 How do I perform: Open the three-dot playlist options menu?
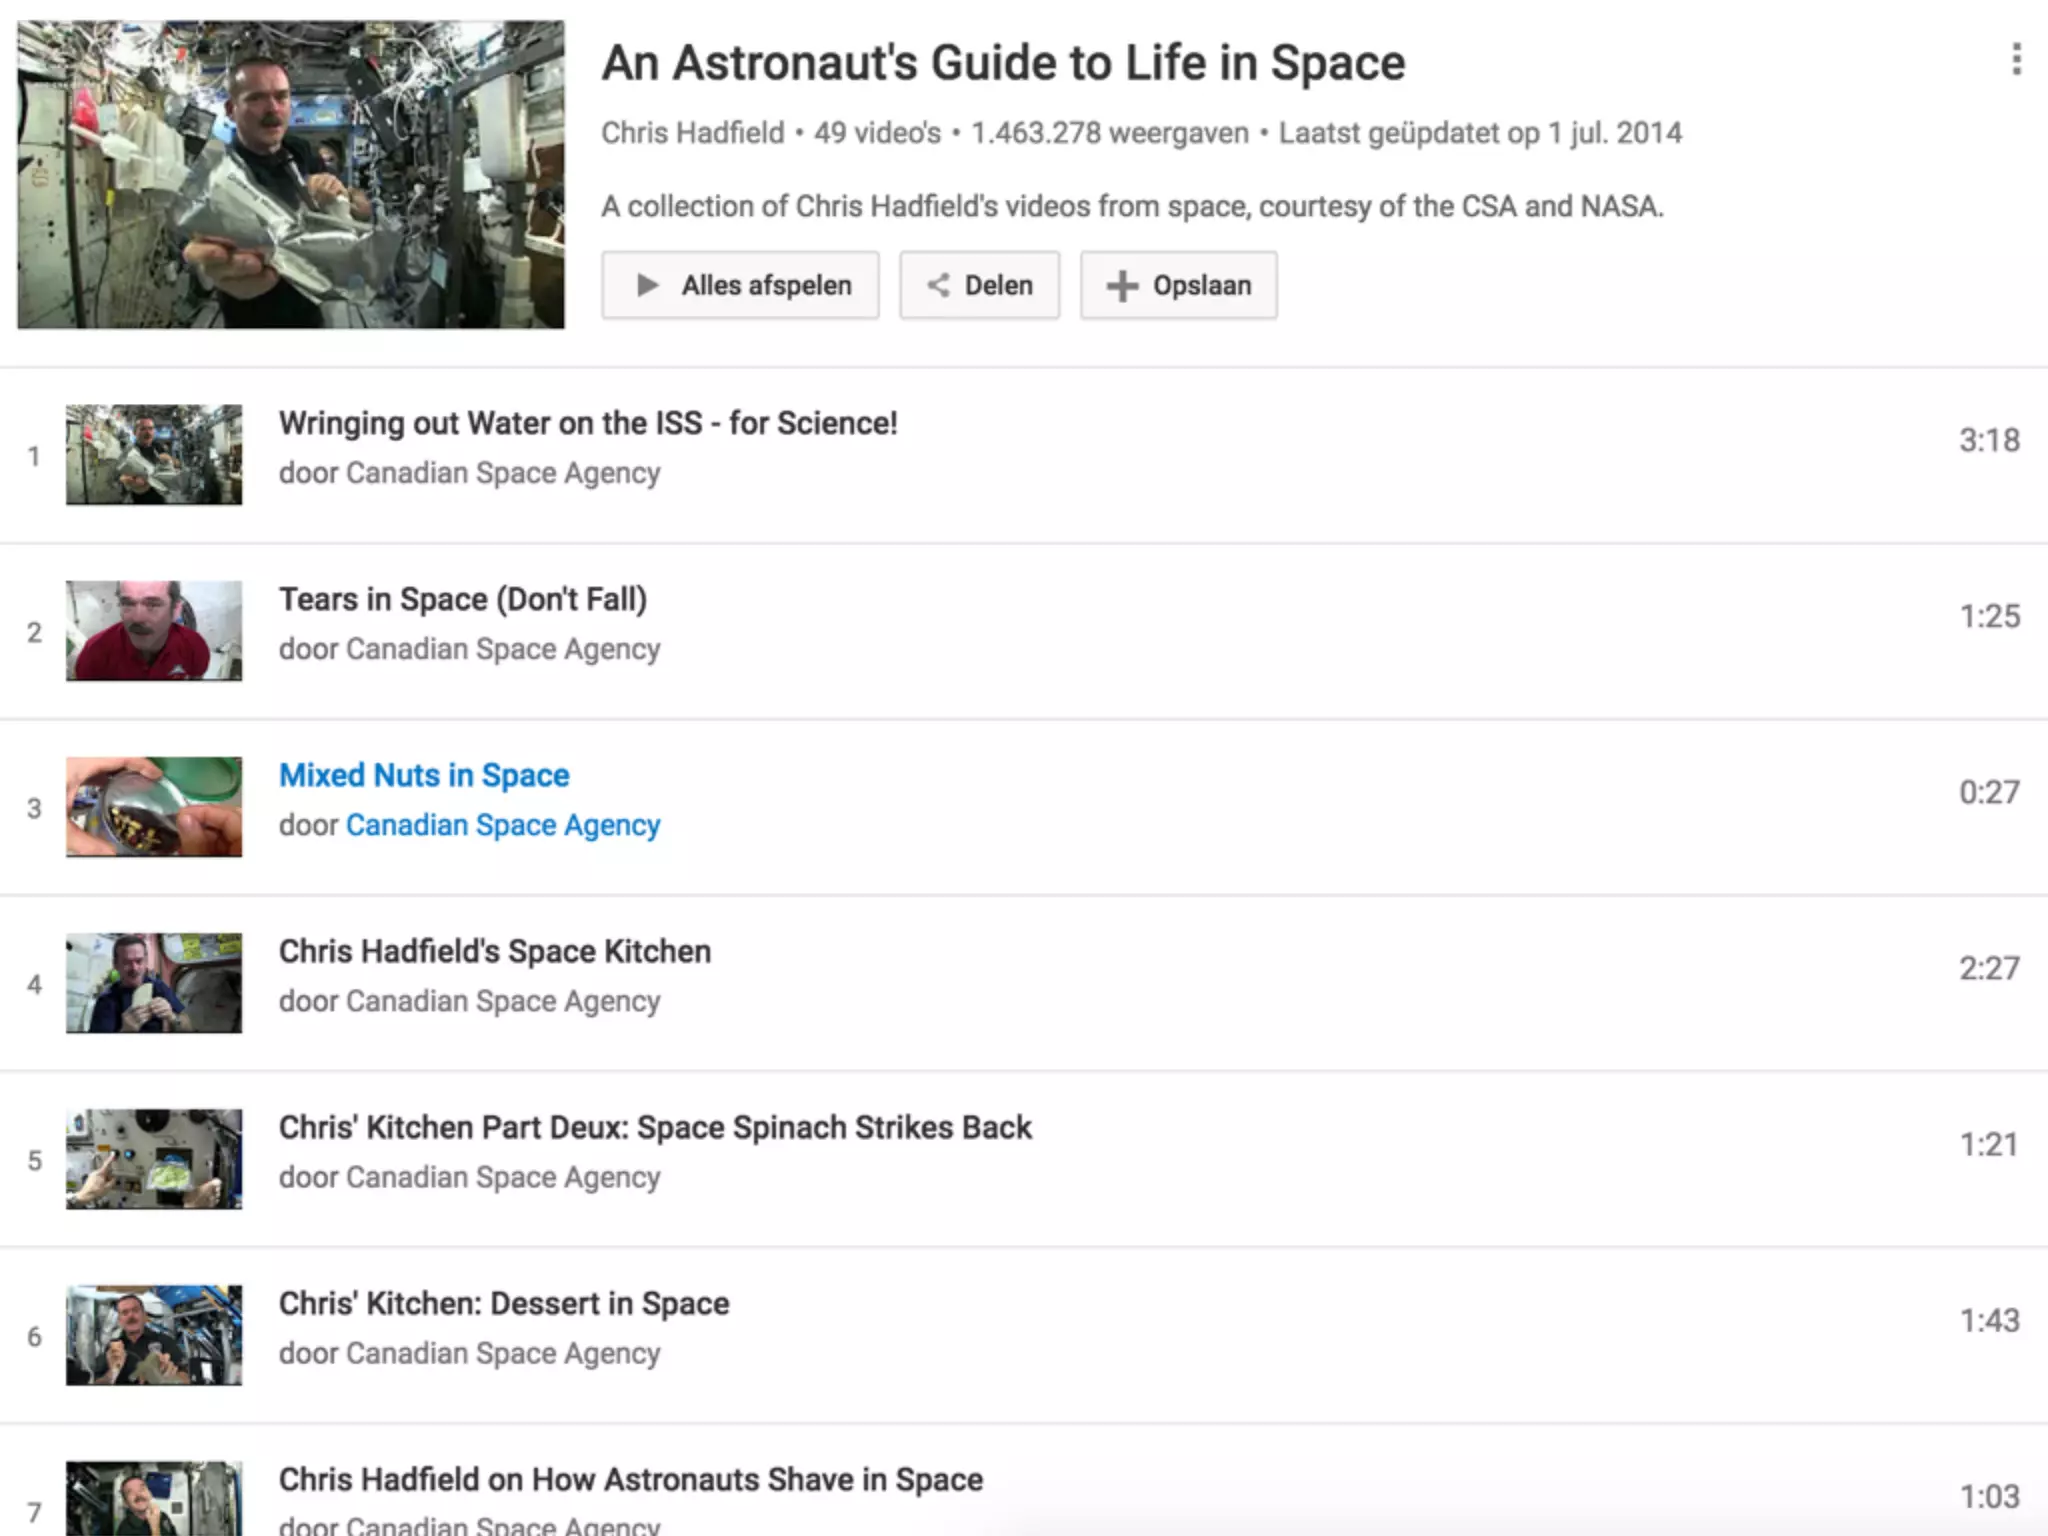pyautogui.click(x=2016, y=60)
